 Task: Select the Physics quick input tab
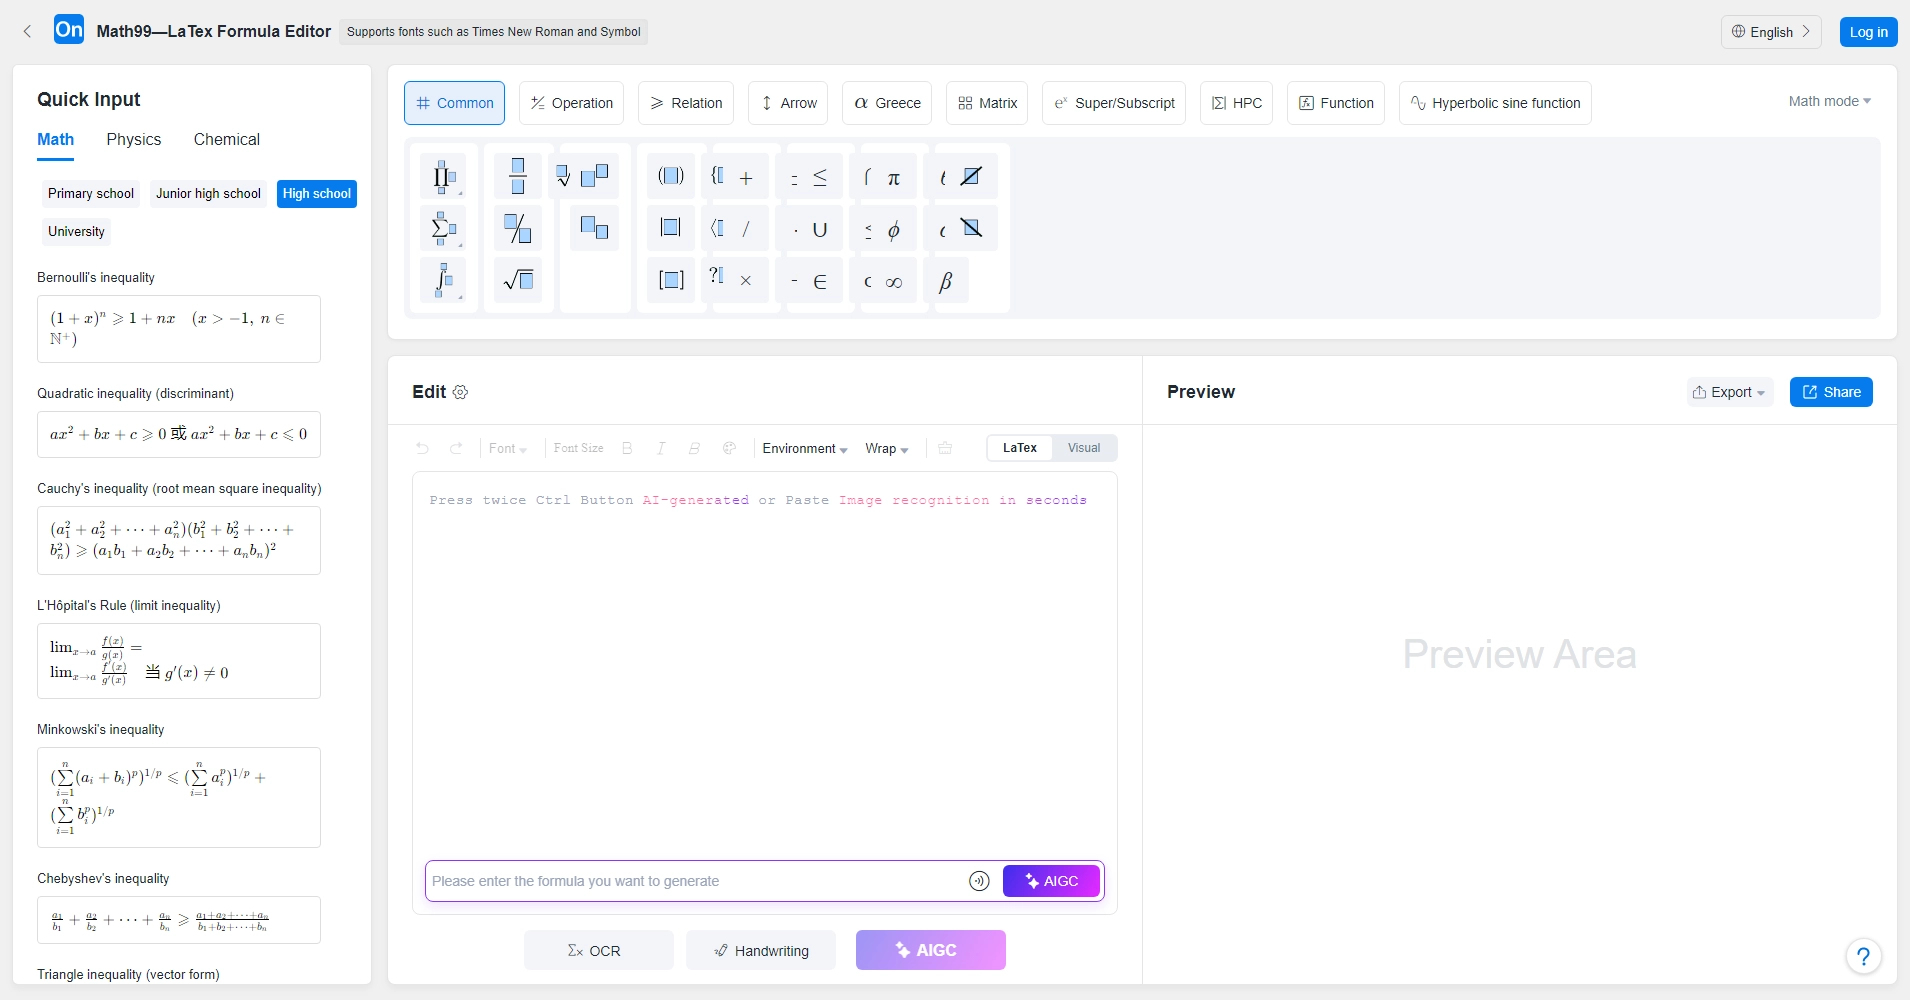(134, 140)
